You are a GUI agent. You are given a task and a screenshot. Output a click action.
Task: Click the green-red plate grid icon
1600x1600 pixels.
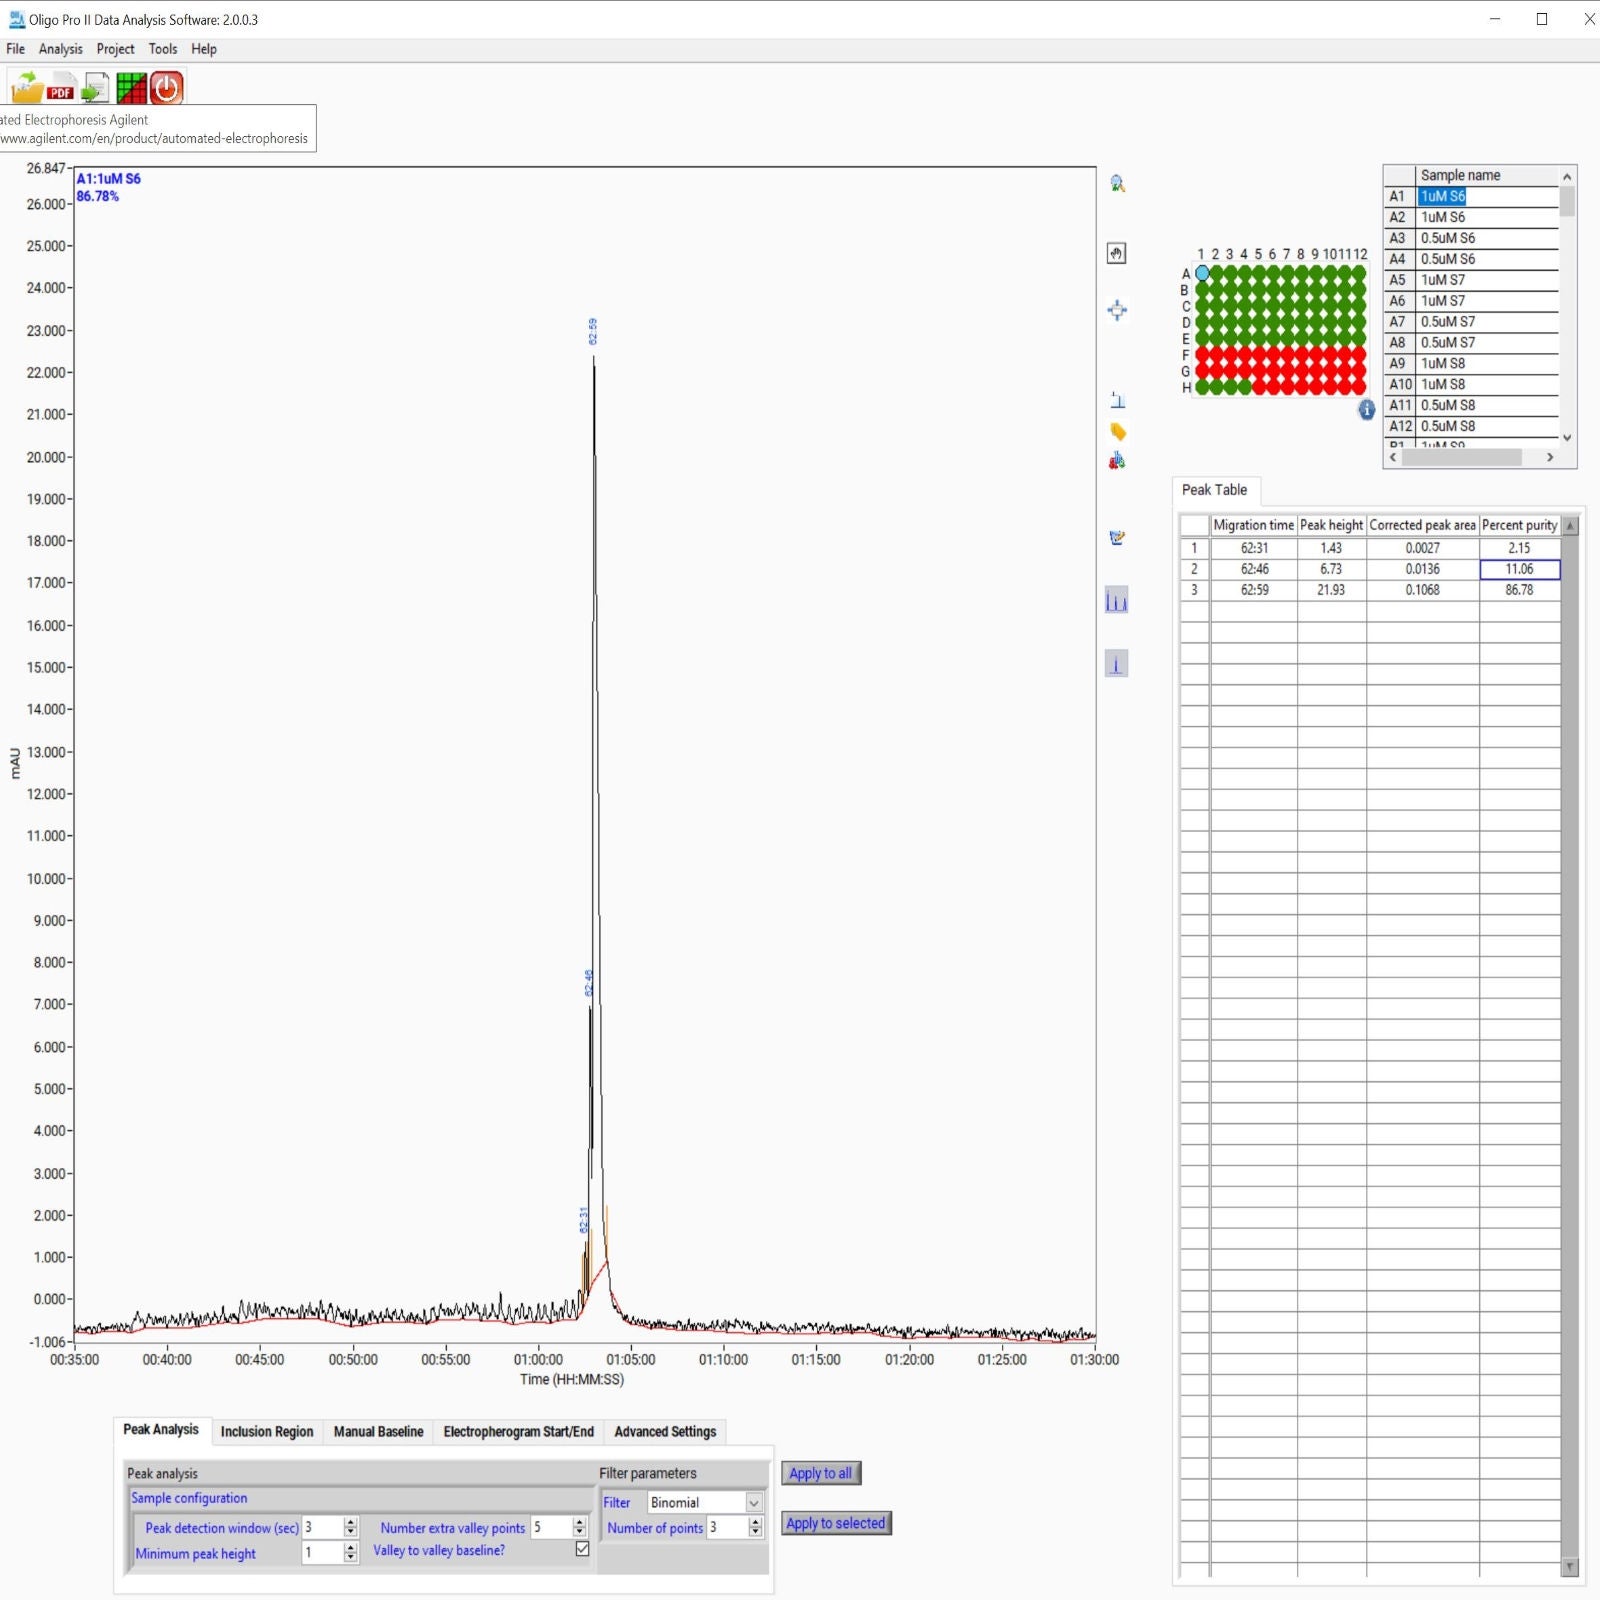click(131, 88)
